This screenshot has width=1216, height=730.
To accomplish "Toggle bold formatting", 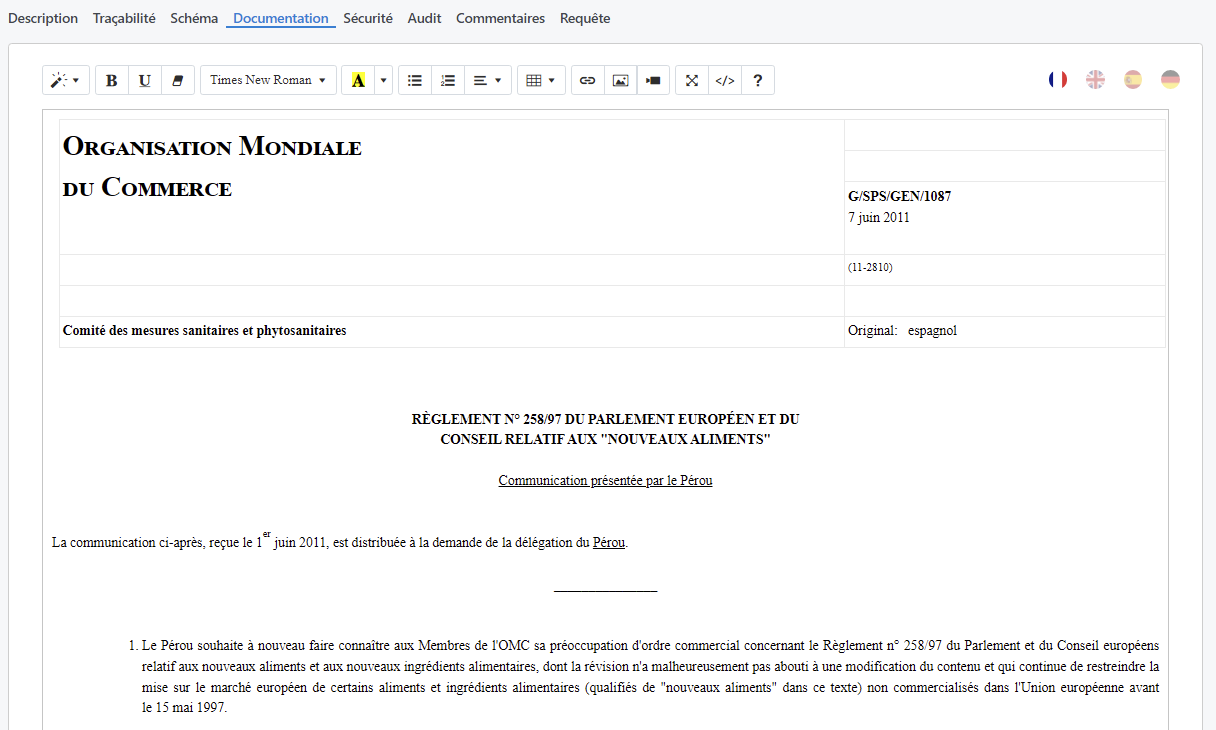I will [x=112, y=80].
